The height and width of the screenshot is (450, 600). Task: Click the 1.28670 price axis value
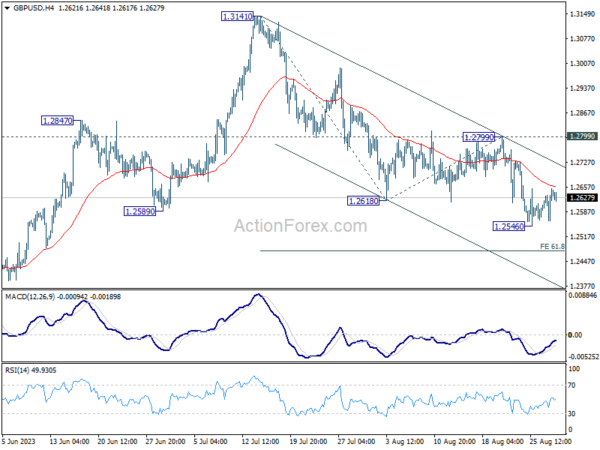coord(582,113)
